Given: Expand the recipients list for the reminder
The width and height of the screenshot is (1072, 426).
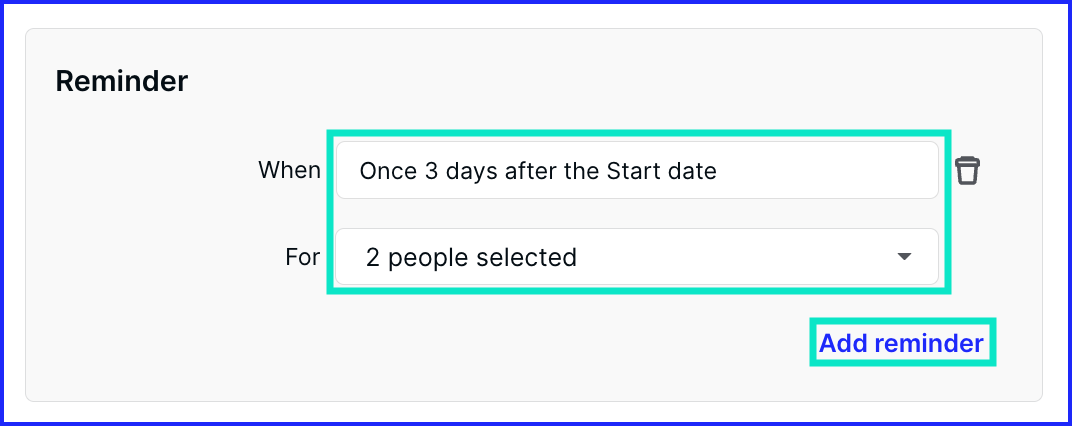Looking at the screenshot, I should click(x=637, y=256).
